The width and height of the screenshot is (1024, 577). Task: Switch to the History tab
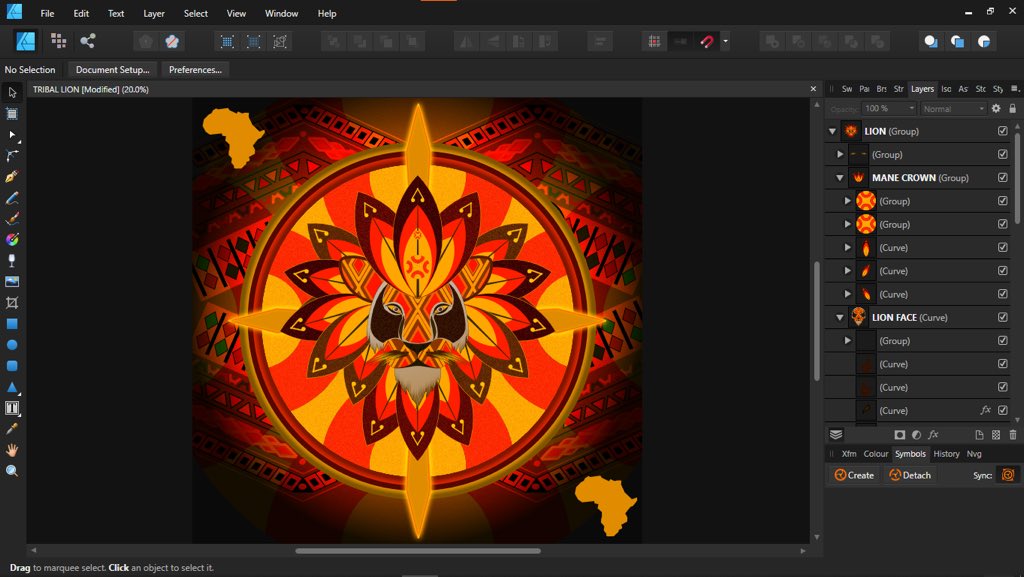tap(946, 454)
